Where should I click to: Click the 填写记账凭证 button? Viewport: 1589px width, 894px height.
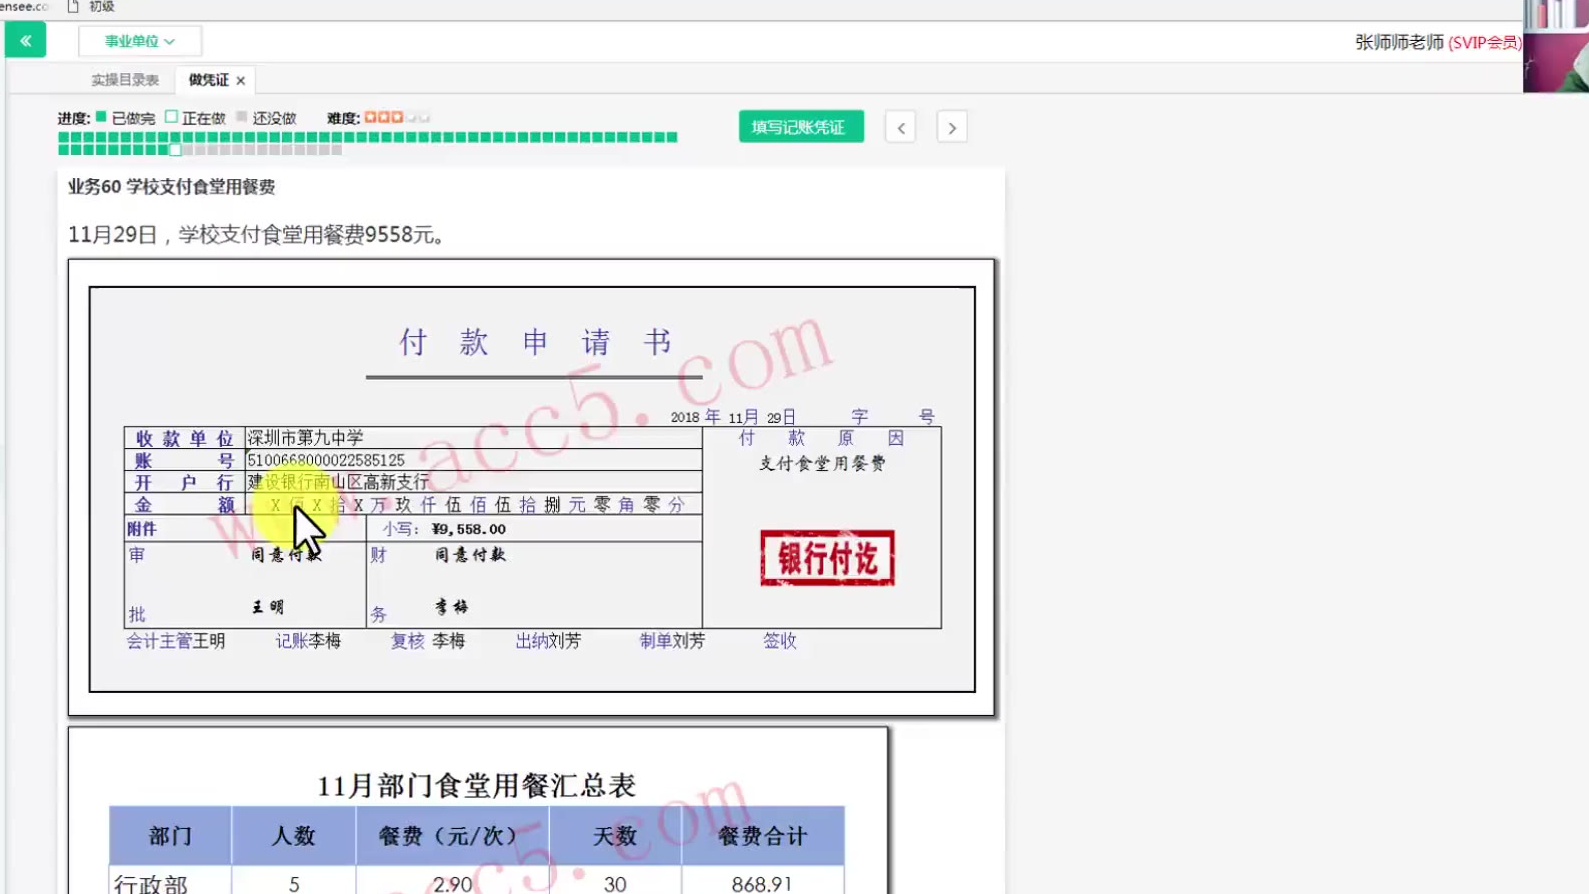click(x=801, y=127)
